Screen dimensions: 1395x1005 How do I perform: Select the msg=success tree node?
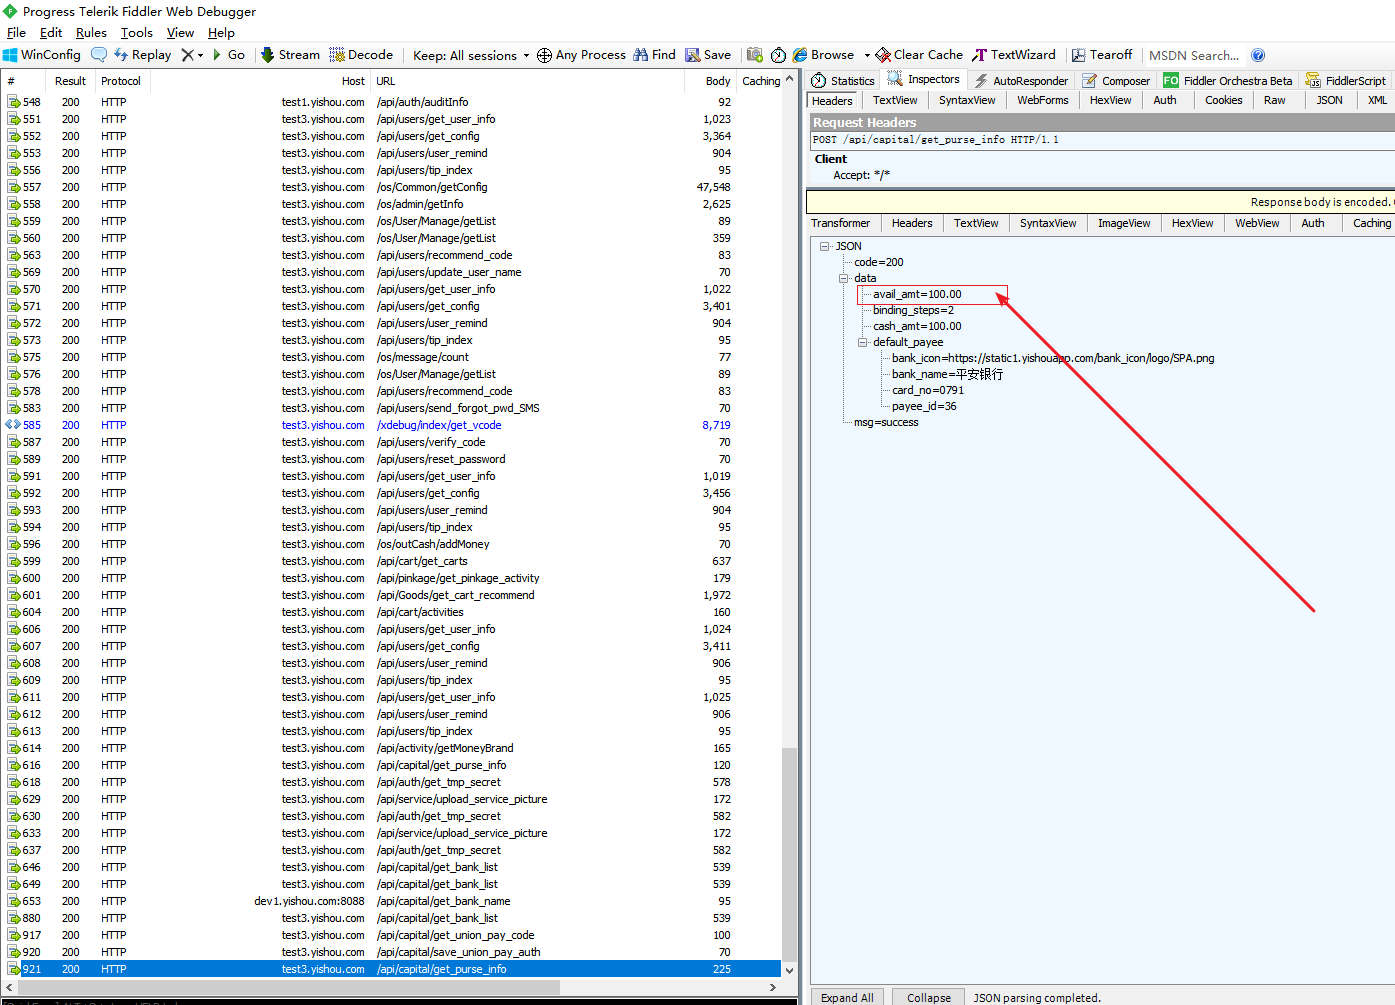[886, 422]
